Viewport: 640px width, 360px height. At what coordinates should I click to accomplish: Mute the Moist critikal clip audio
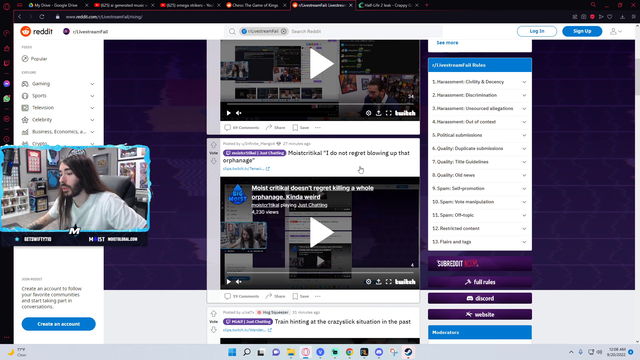click(239, 282)
